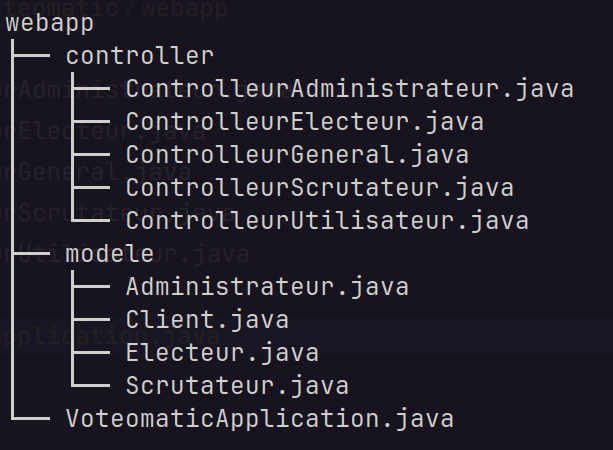Screen dimensions: 613x450
Task: Open ControlleurGeneral.java file
Action: pos(297,155)
